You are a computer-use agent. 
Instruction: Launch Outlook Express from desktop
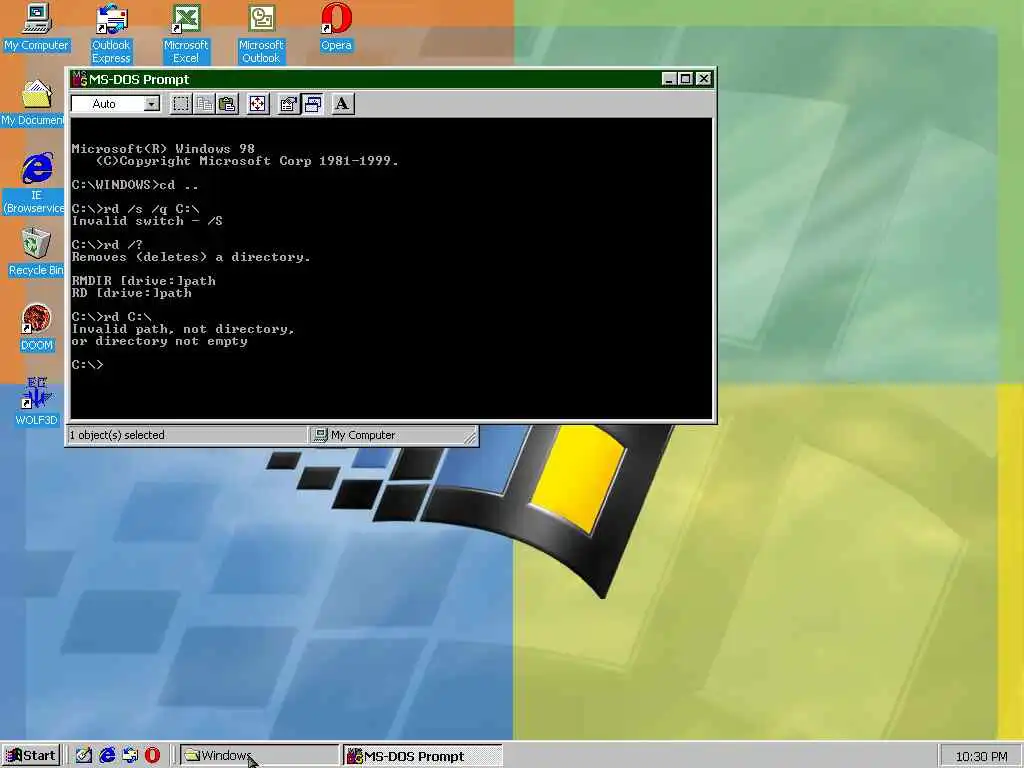coord(111,33)
